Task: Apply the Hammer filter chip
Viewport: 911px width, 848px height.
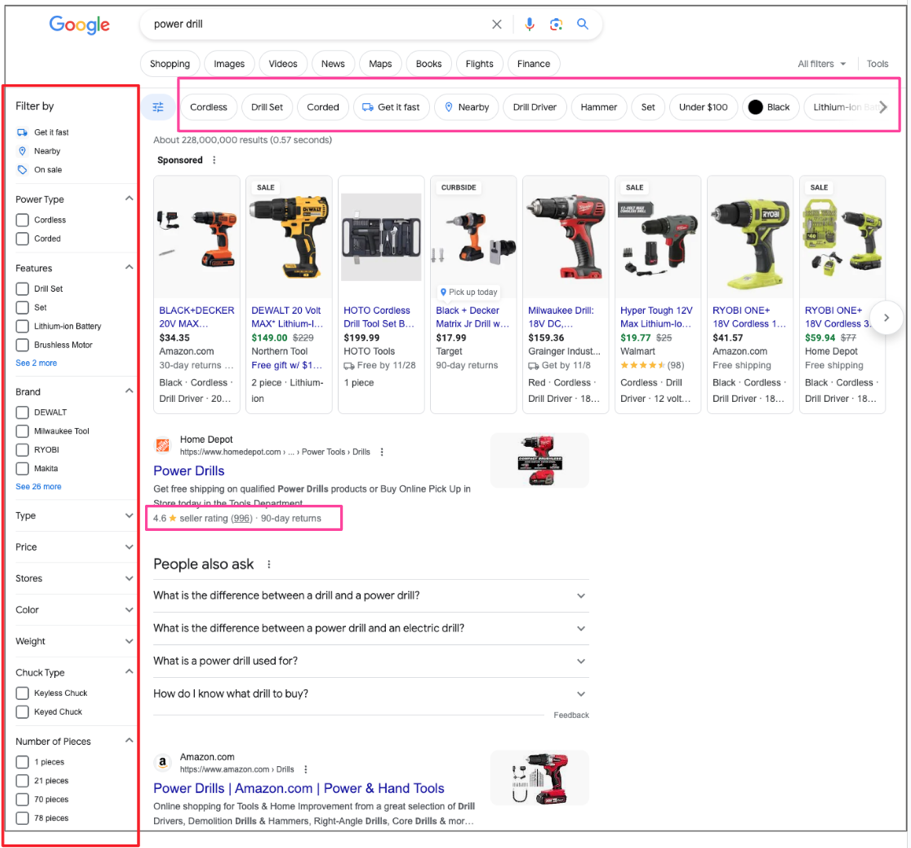Action: (598, 107)
